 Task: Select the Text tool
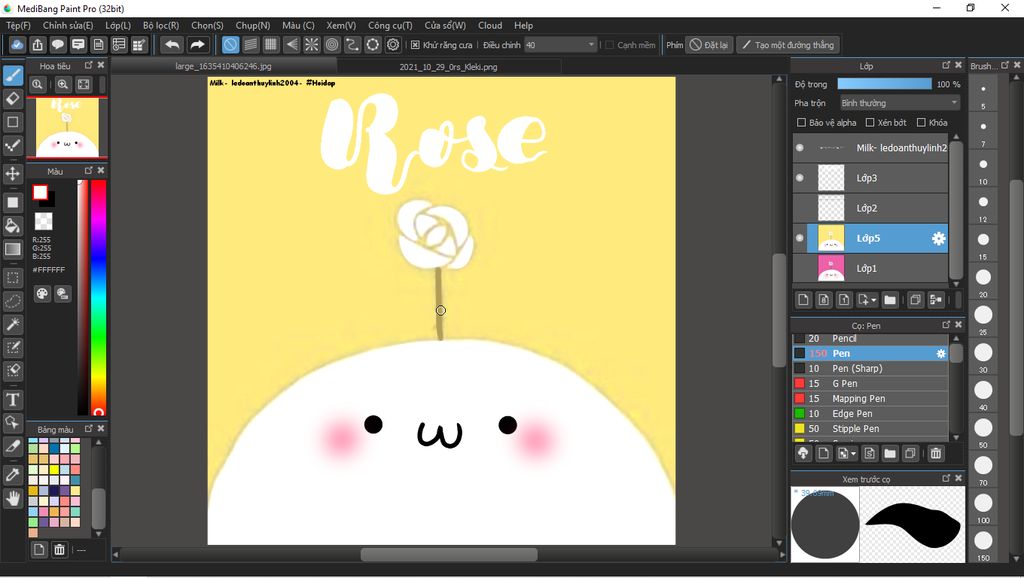pos(12,400)
